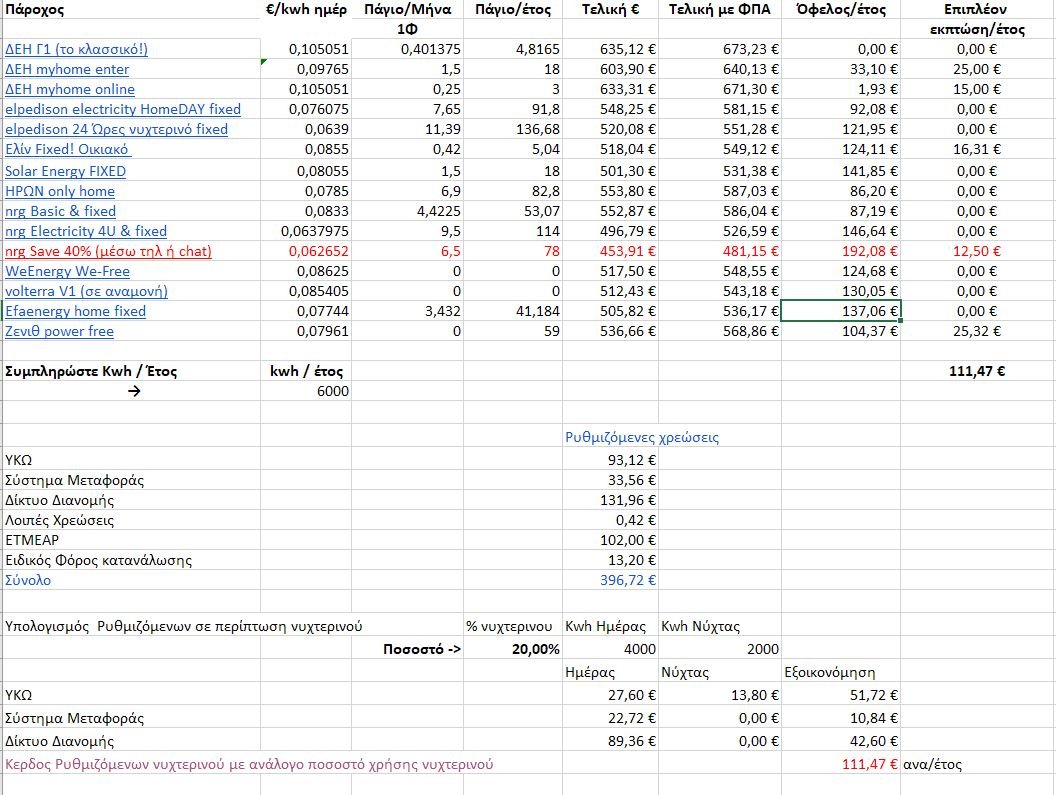
Task: Select the red value 192,08 €
Action: [840, 251]
